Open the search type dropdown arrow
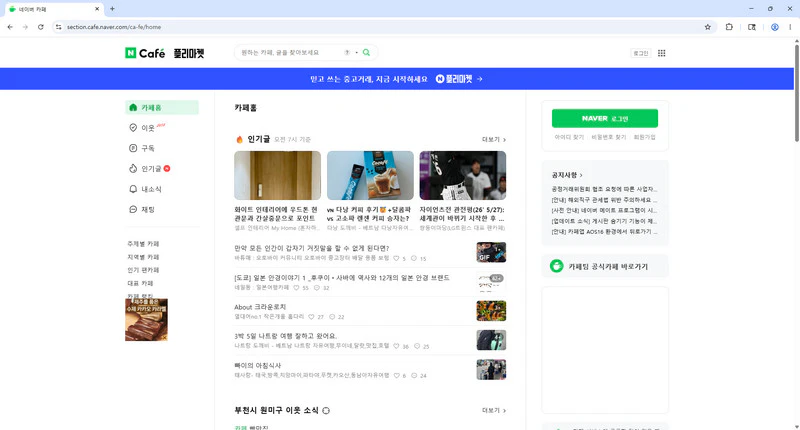Screen dimensions: 800x430 tap(357, 53)
